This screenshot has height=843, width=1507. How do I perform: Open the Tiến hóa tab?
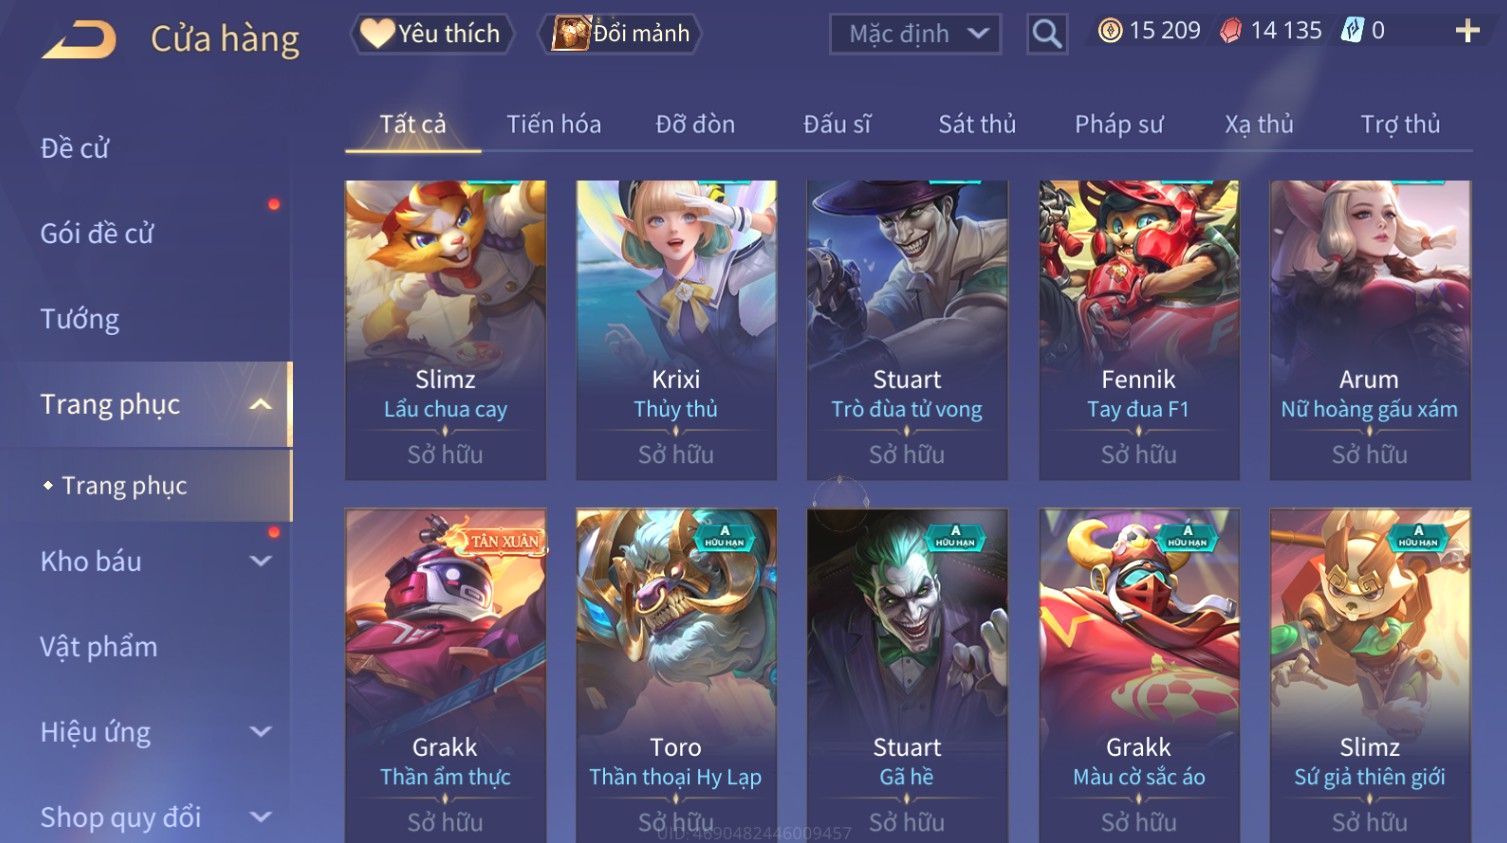pyautogui.click(x=554, y=124)
